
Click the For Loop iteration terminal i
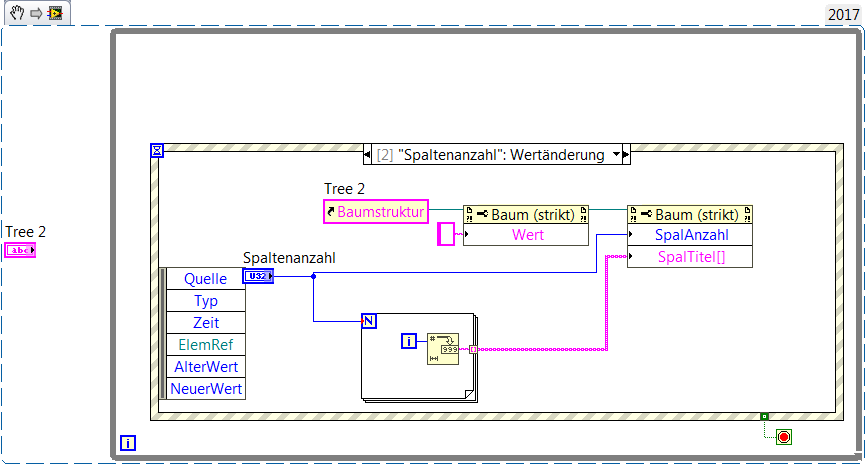[x=409, y=341]
